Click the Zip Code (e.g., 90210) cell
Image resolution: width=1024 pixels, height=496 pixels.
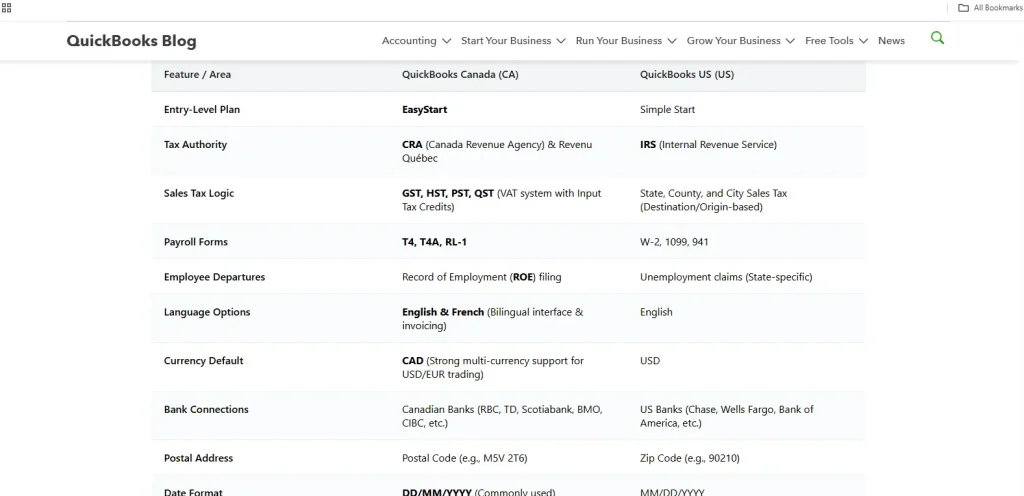[x=690, y=459]
